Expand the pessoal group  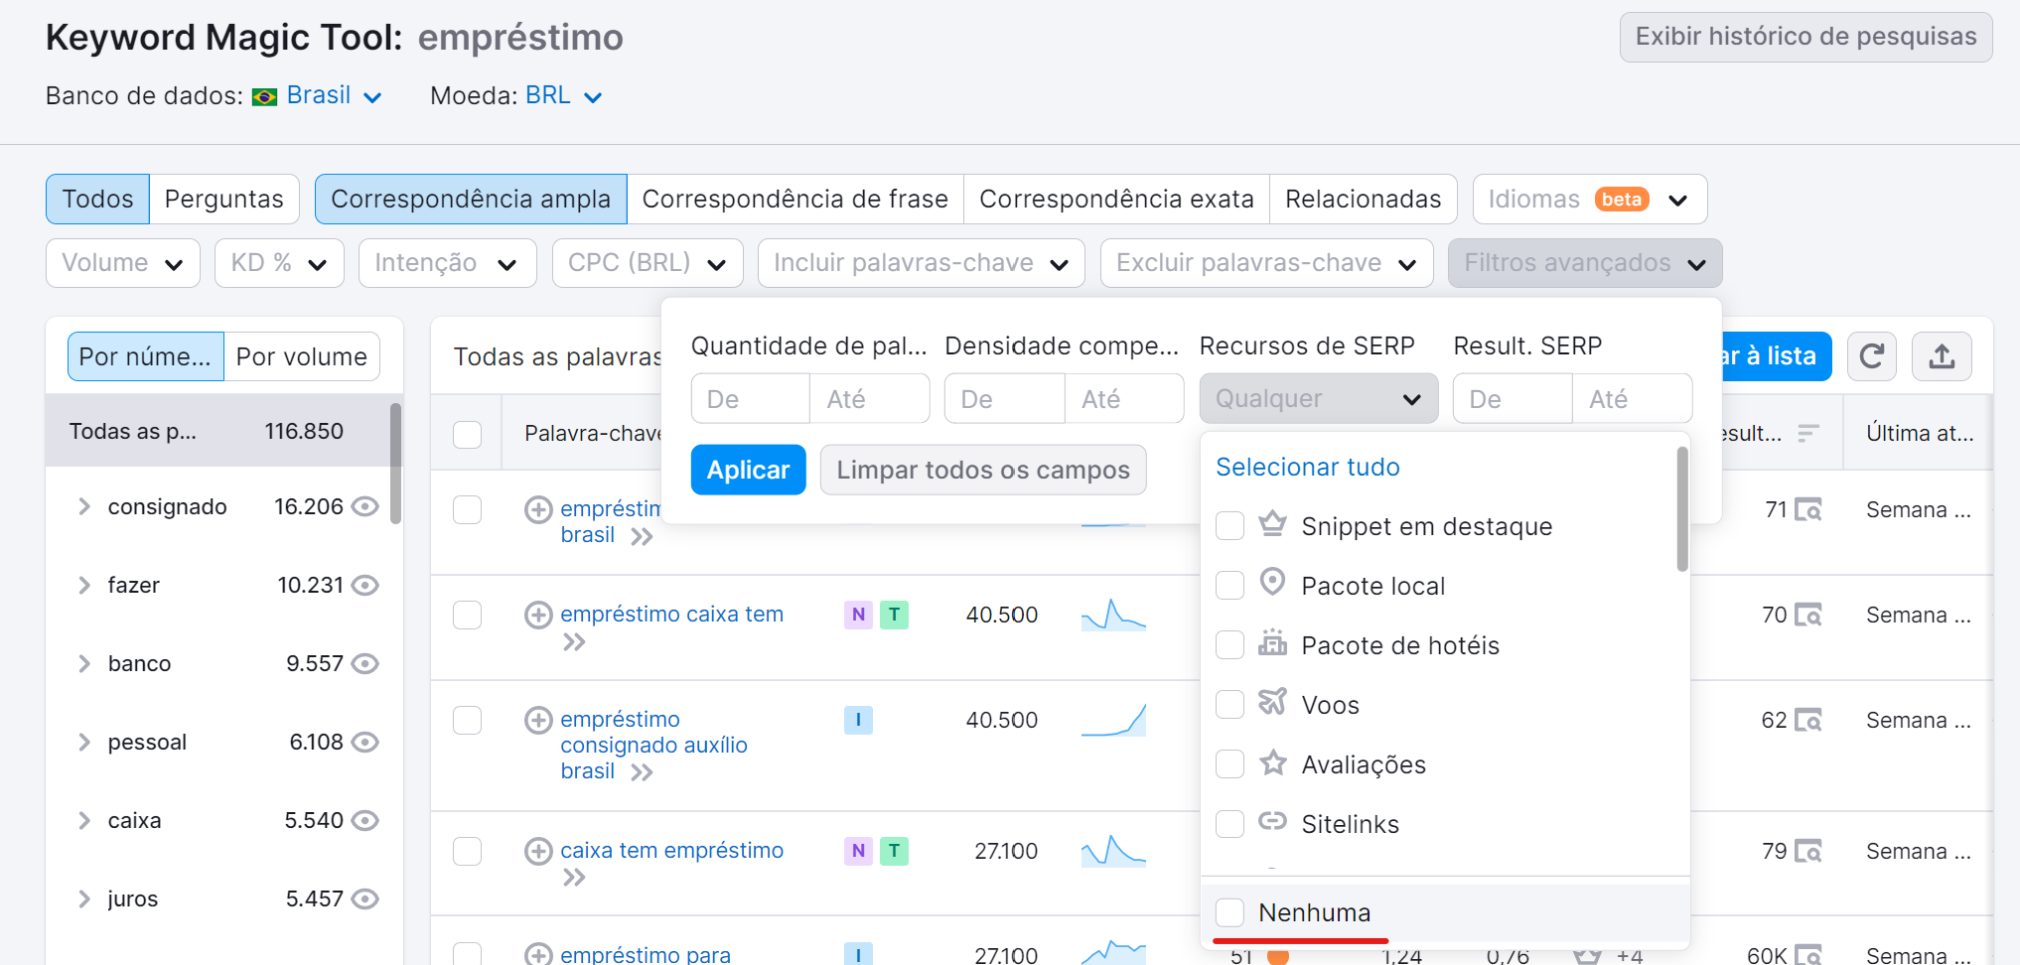[84, 742]
